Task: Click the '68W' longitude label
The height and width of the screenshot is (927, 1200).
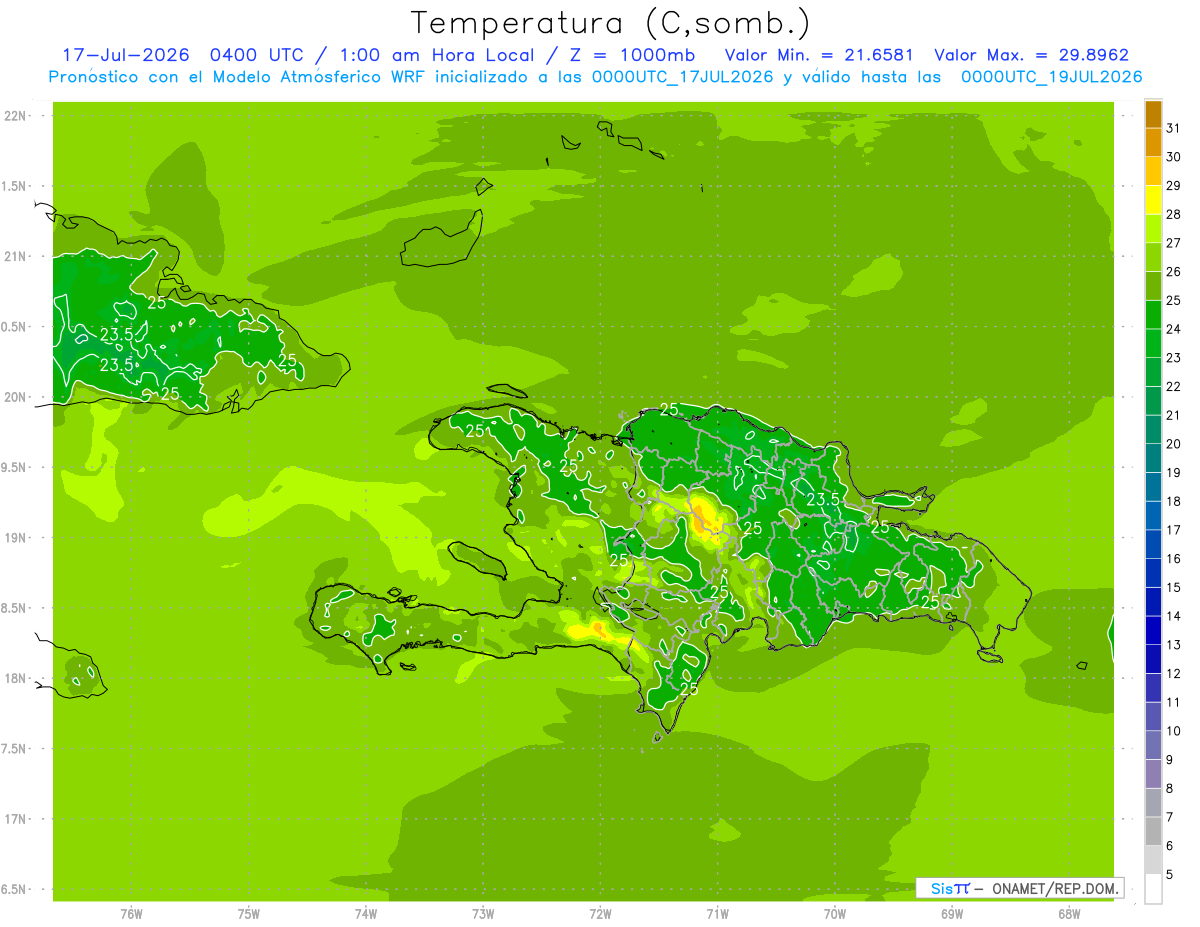Action: [1069, 914]
